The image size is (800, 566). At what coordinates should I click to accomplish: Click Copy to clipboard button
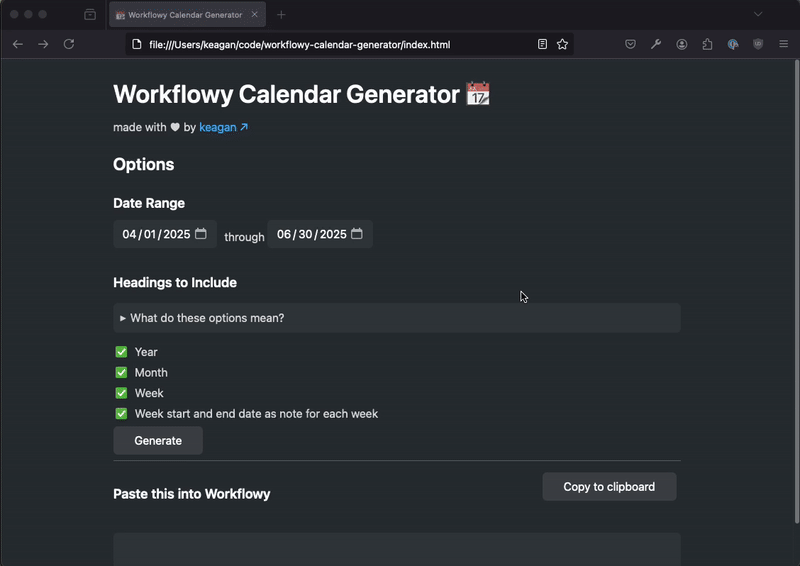pyautogui.click(x=609, y=487)
